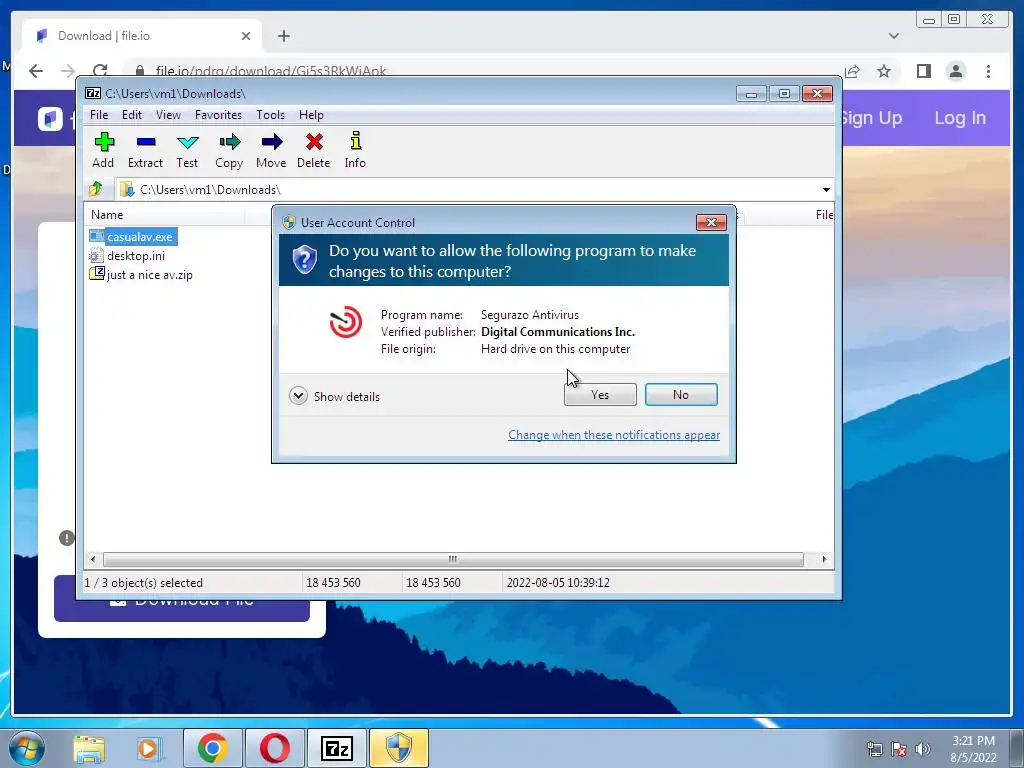Click Yes in User Account Control
The width and height of the screenshot is (1024, 768).
point(600,394)
